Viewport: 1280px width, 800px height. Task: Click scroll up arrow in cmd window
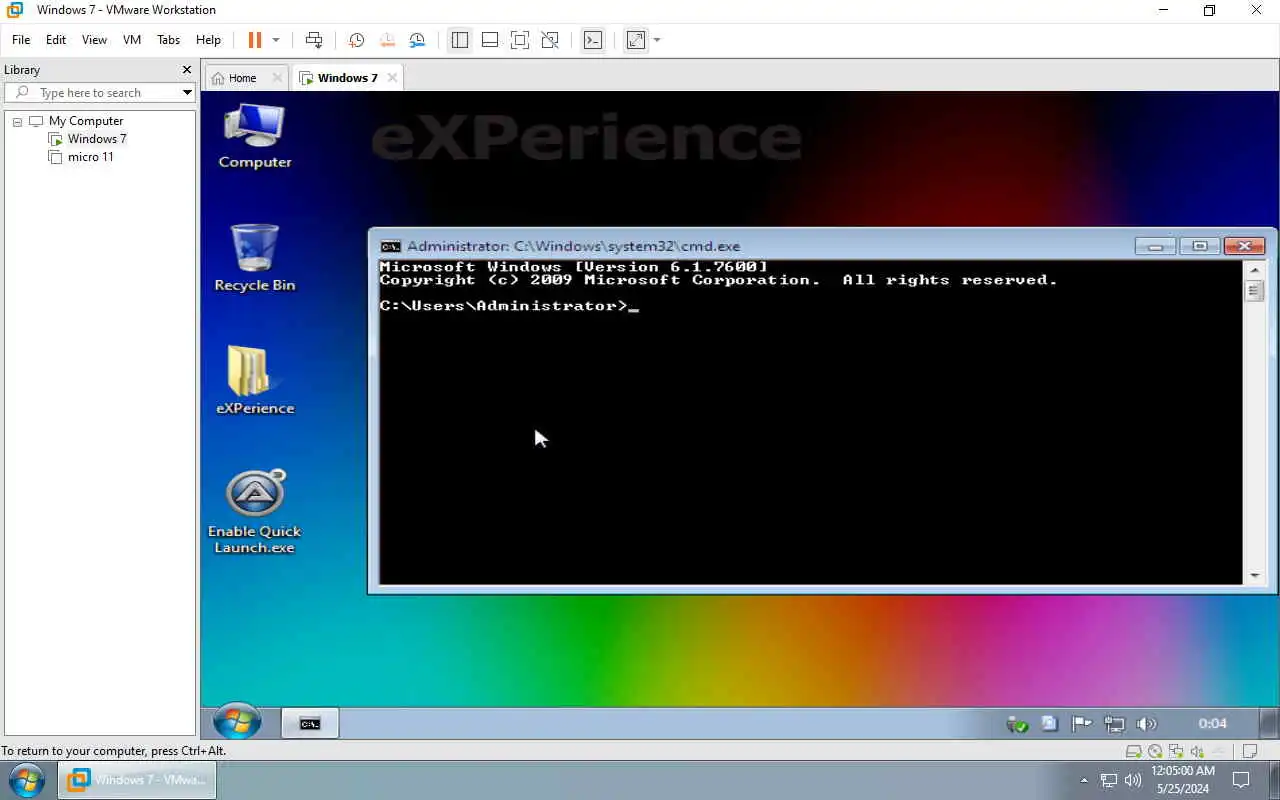tap(1255, 269)
